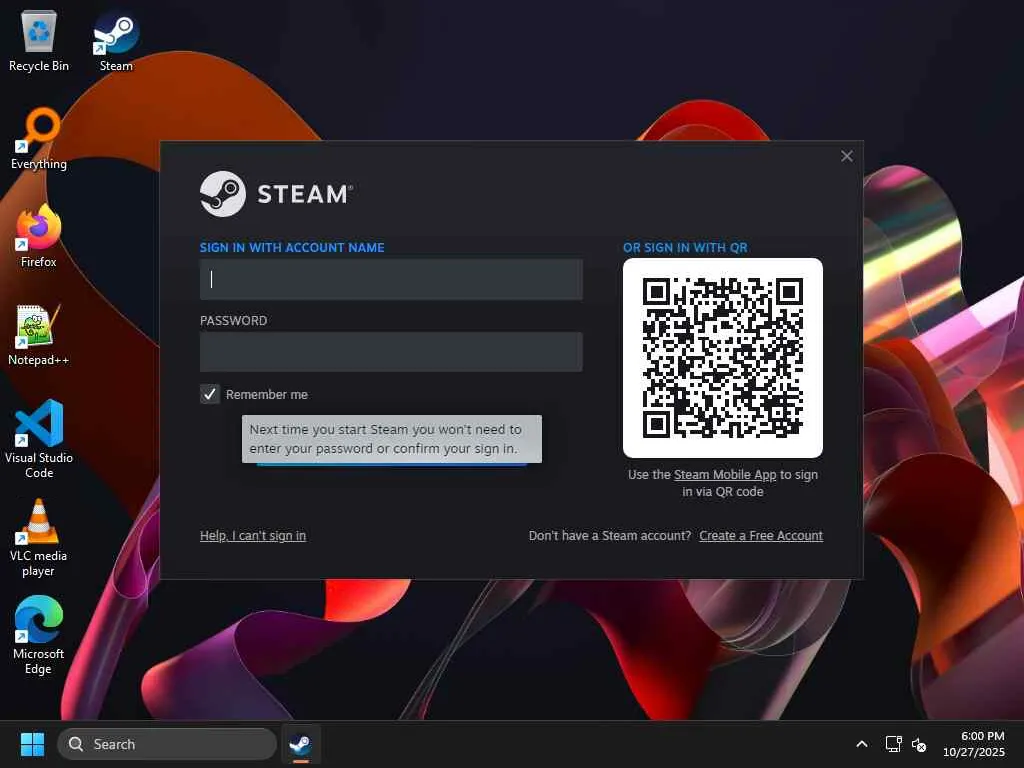Open the Steam Mobile App link

point(725,475)
